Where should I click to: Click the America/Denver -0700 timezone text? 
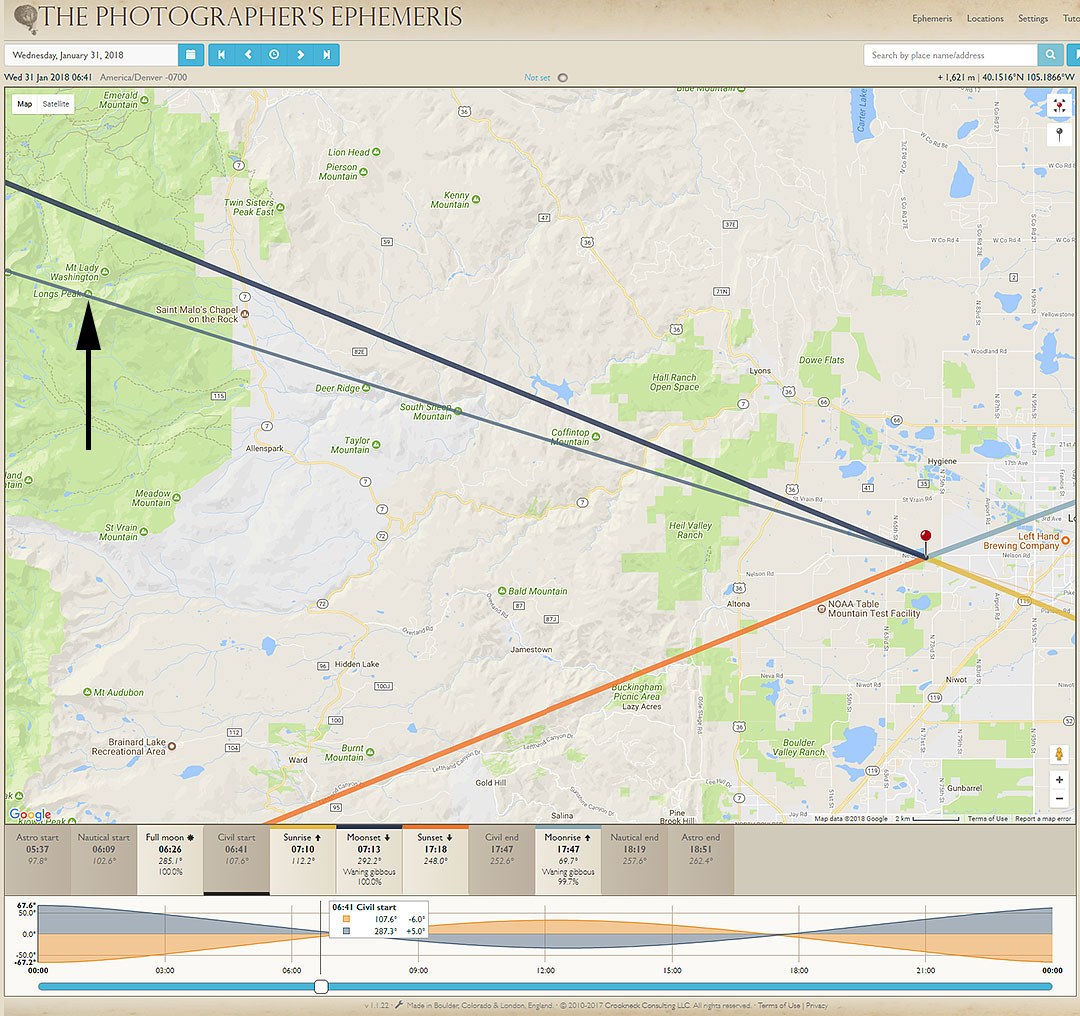143,77
